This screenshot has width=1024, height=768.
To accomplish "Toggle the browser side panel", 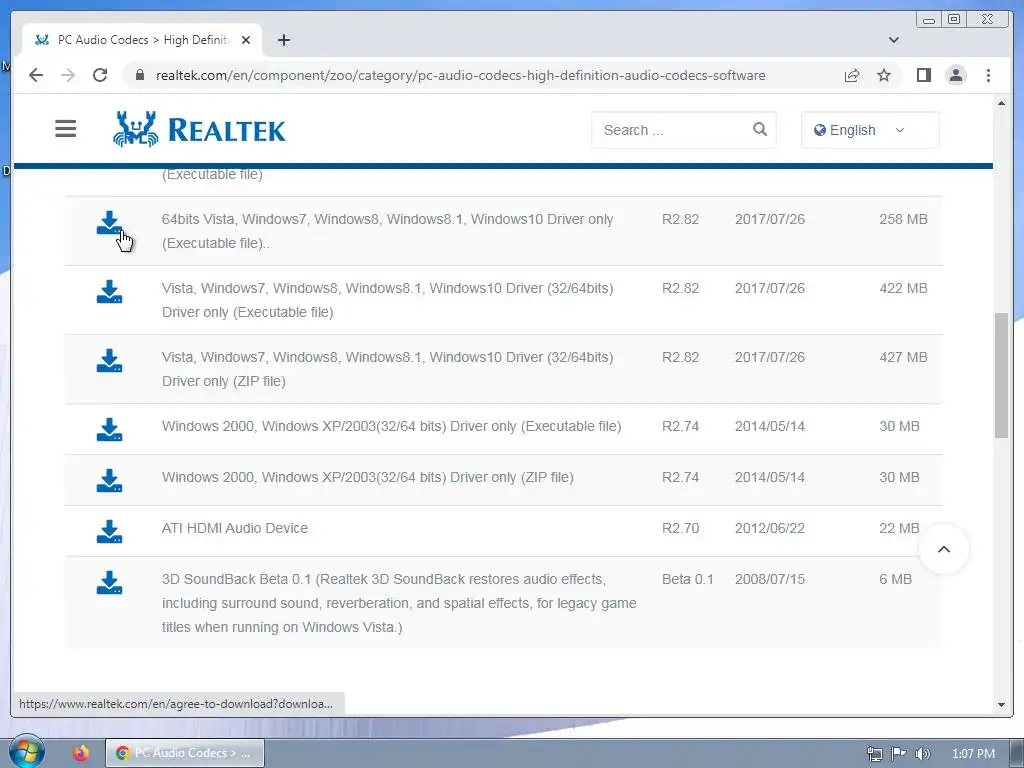I will [x=923, y=75].
